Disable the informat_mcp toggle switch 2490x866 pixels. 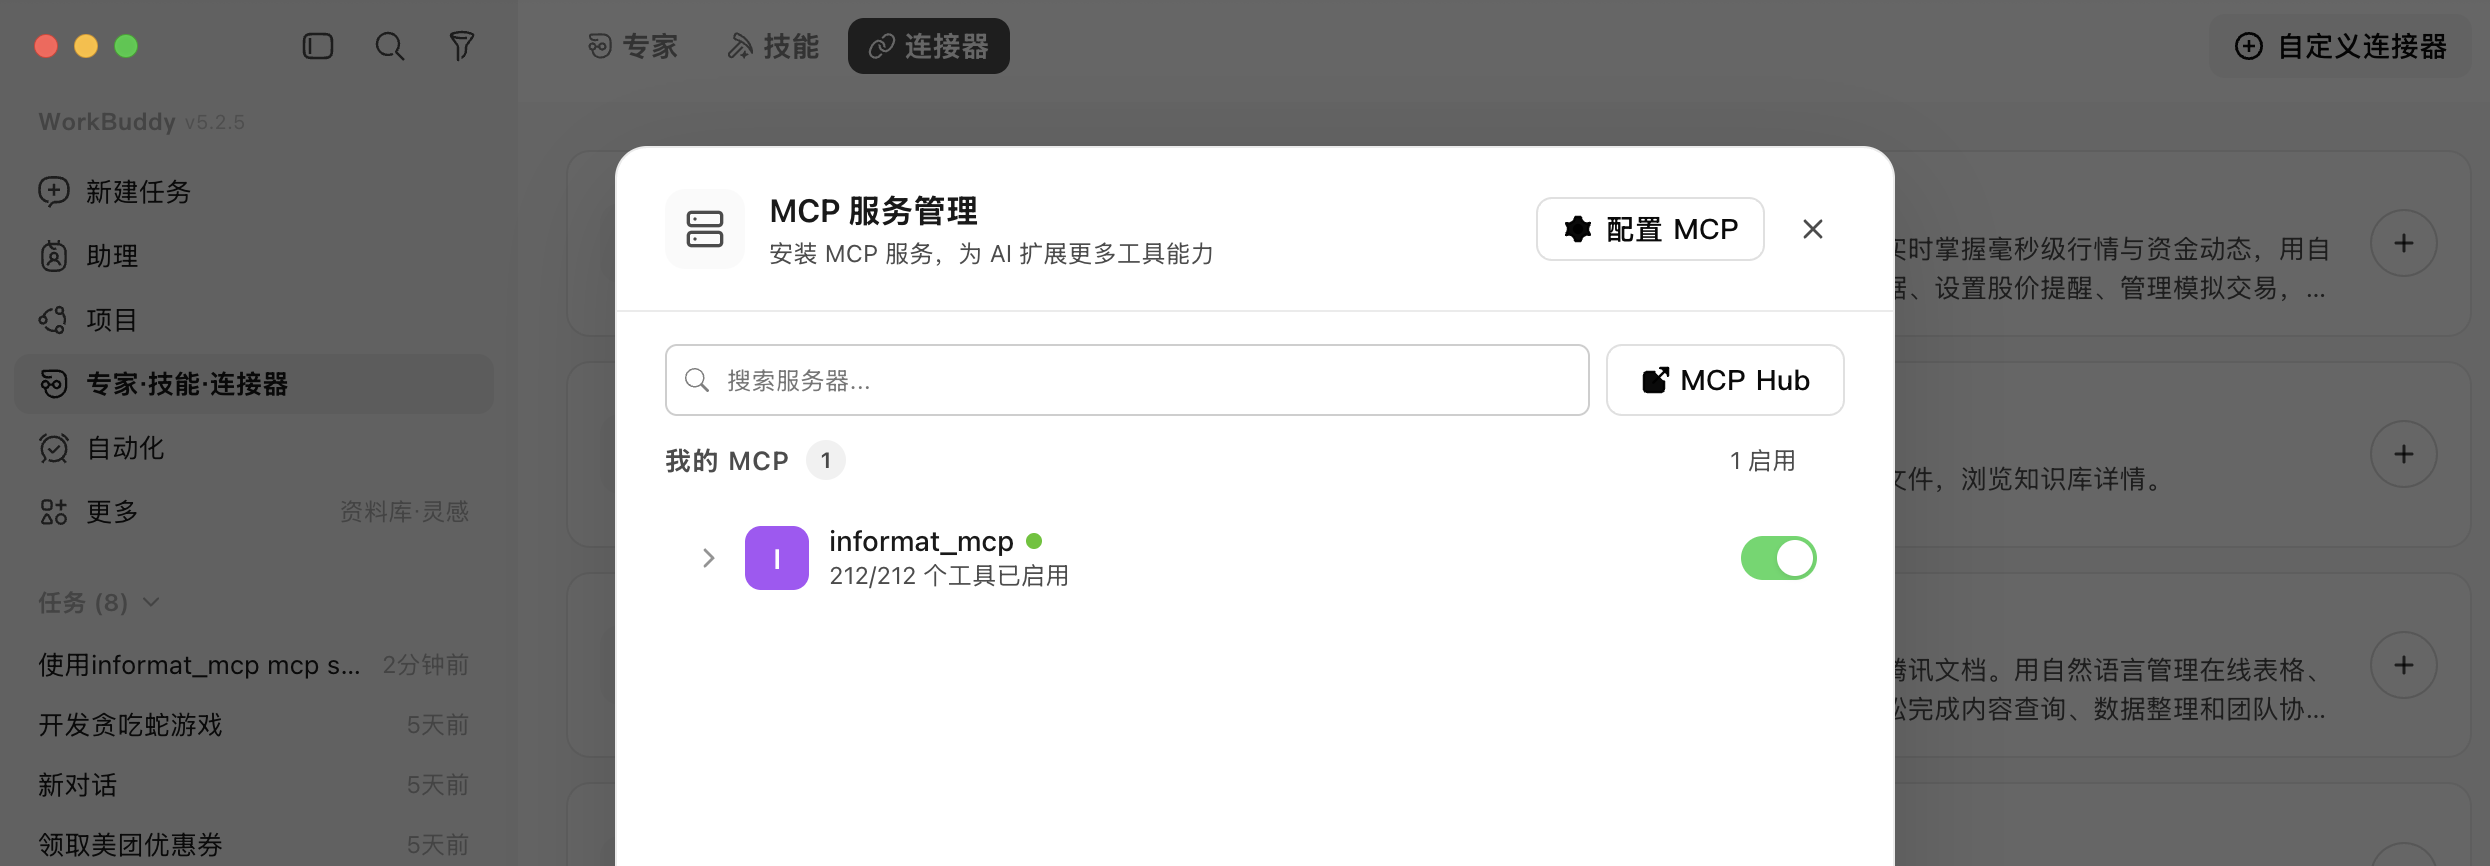[1779, 558]
